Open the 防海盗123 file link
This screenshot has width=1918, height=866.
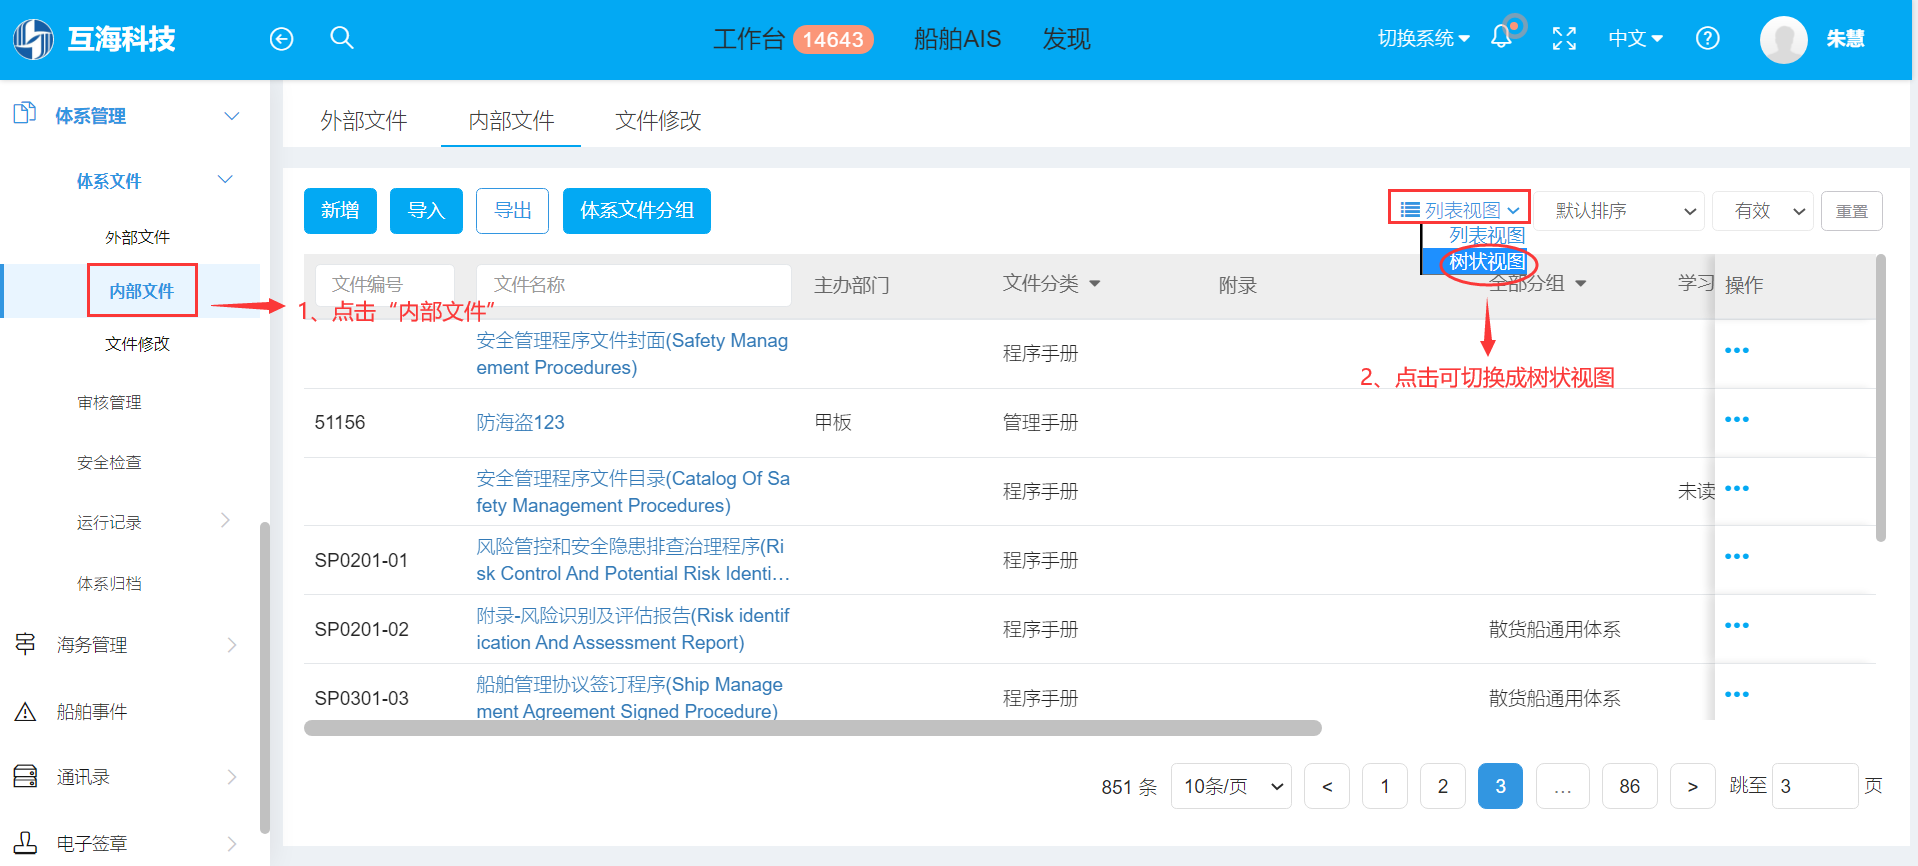click(x=520, y=422)
